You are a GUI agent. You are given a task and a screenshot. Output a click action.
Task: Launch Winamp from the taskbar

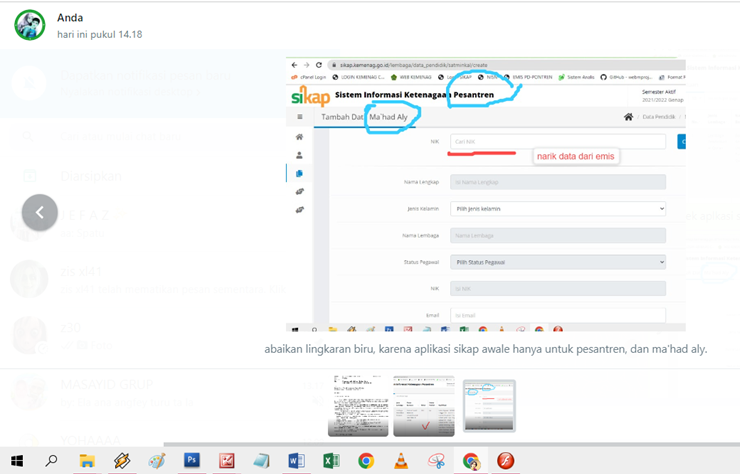(x=122, y=461)
